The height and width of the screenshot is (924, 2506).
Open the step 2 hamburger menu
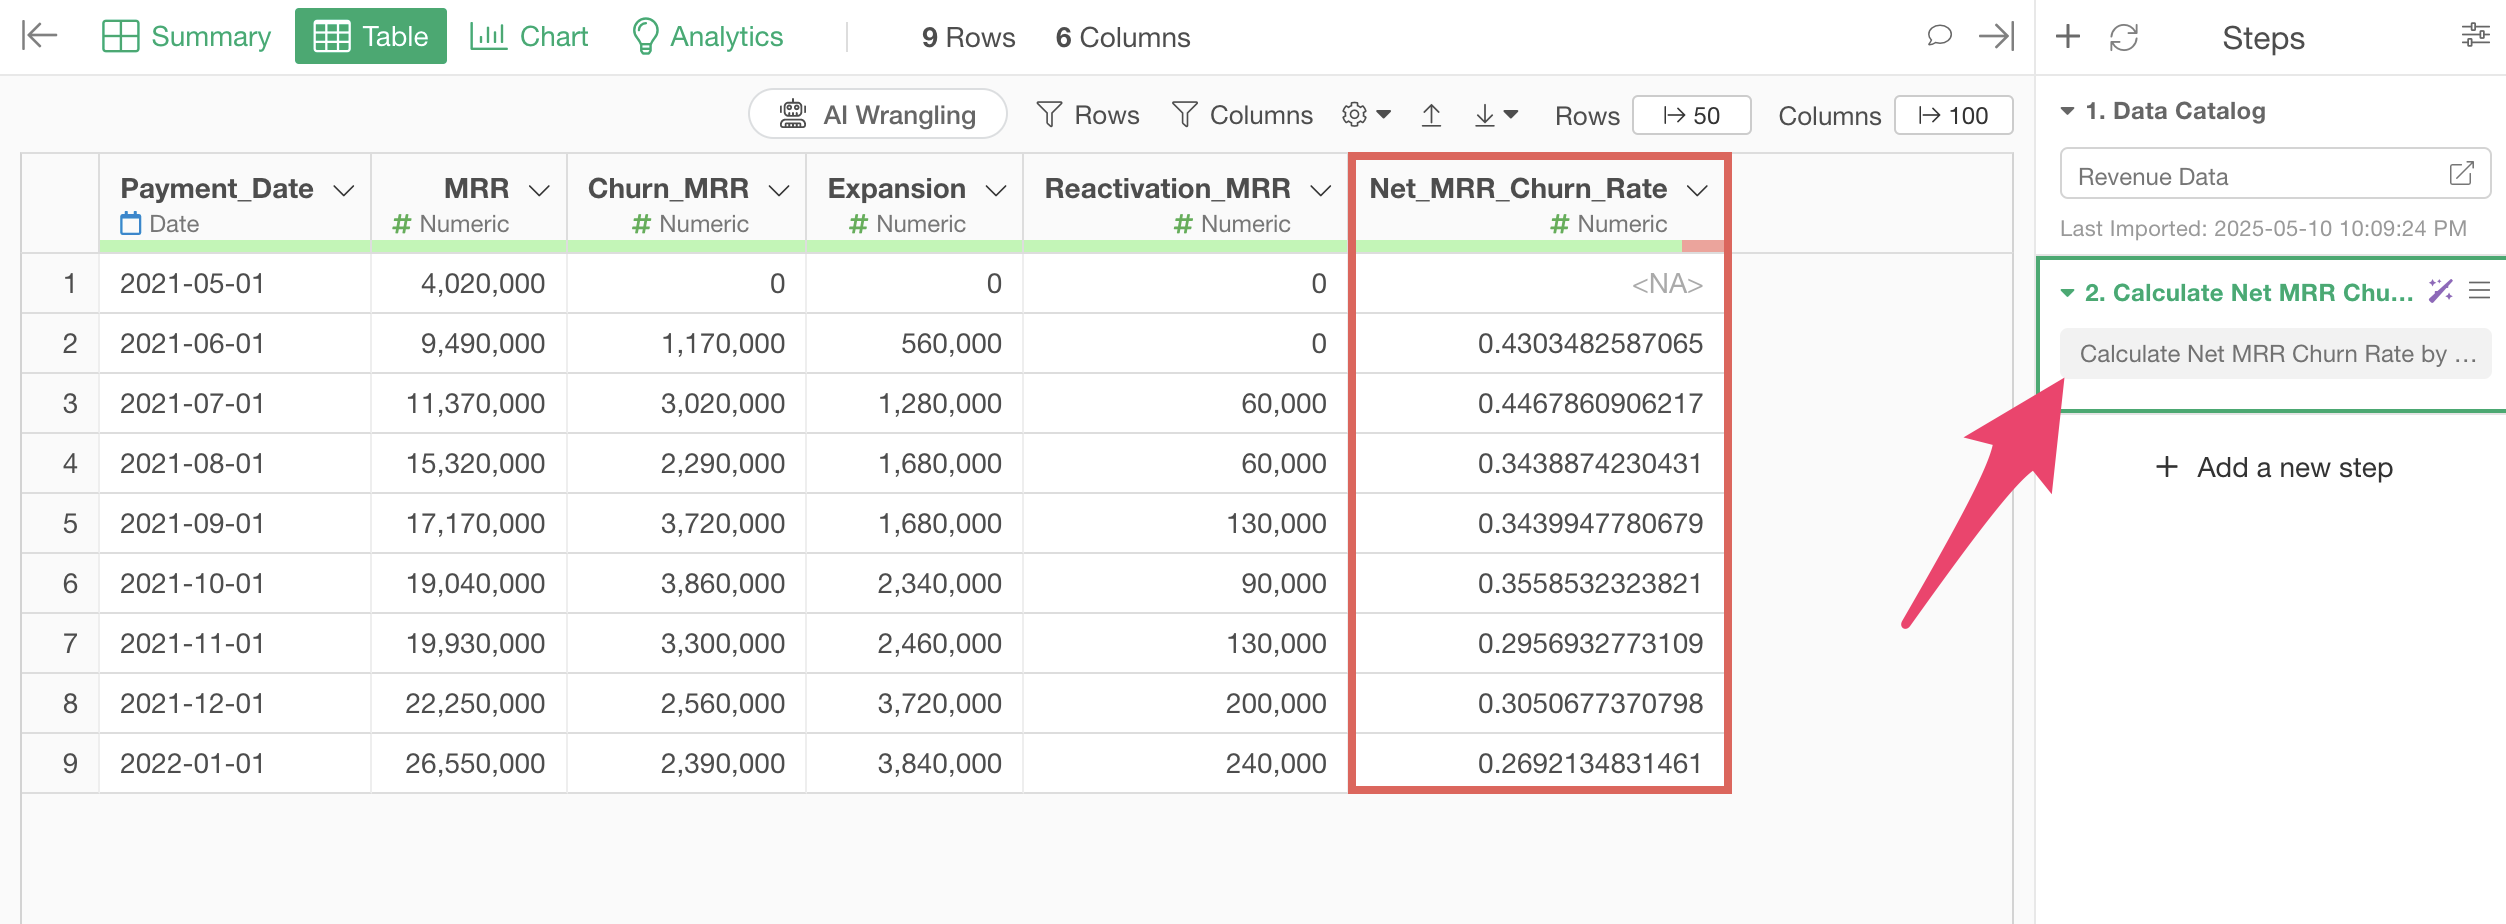point(2479,291)
